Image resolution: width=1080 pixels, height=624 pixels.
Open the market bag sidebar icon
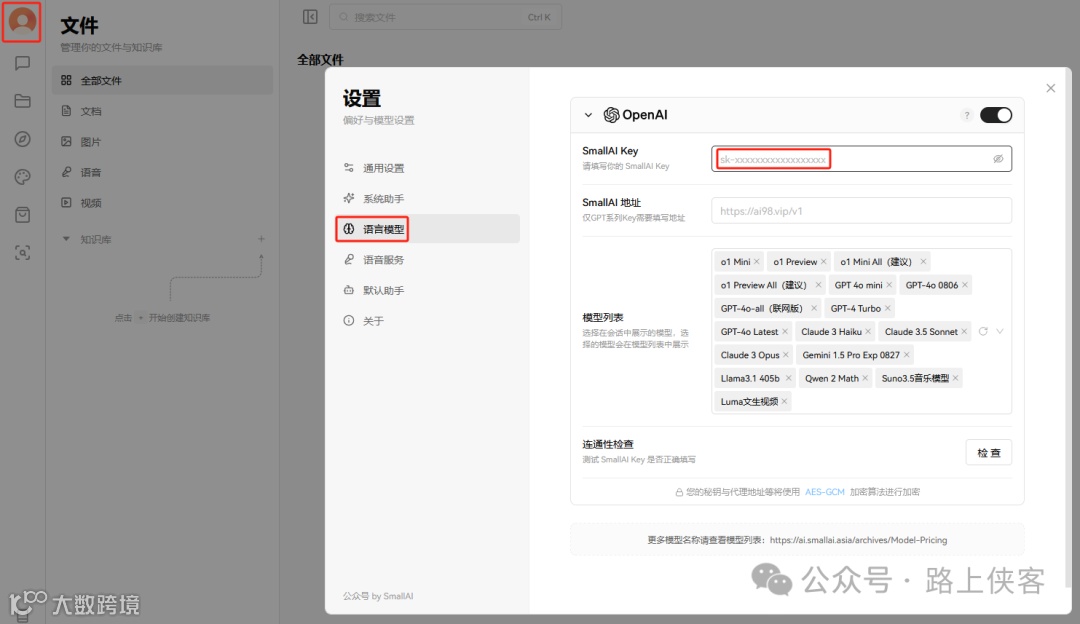click(22, 215)
